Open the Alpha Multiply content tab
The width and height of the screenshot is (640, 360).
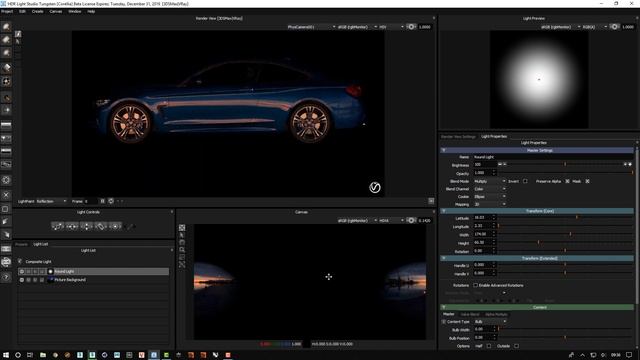click(x=496, y=314)
